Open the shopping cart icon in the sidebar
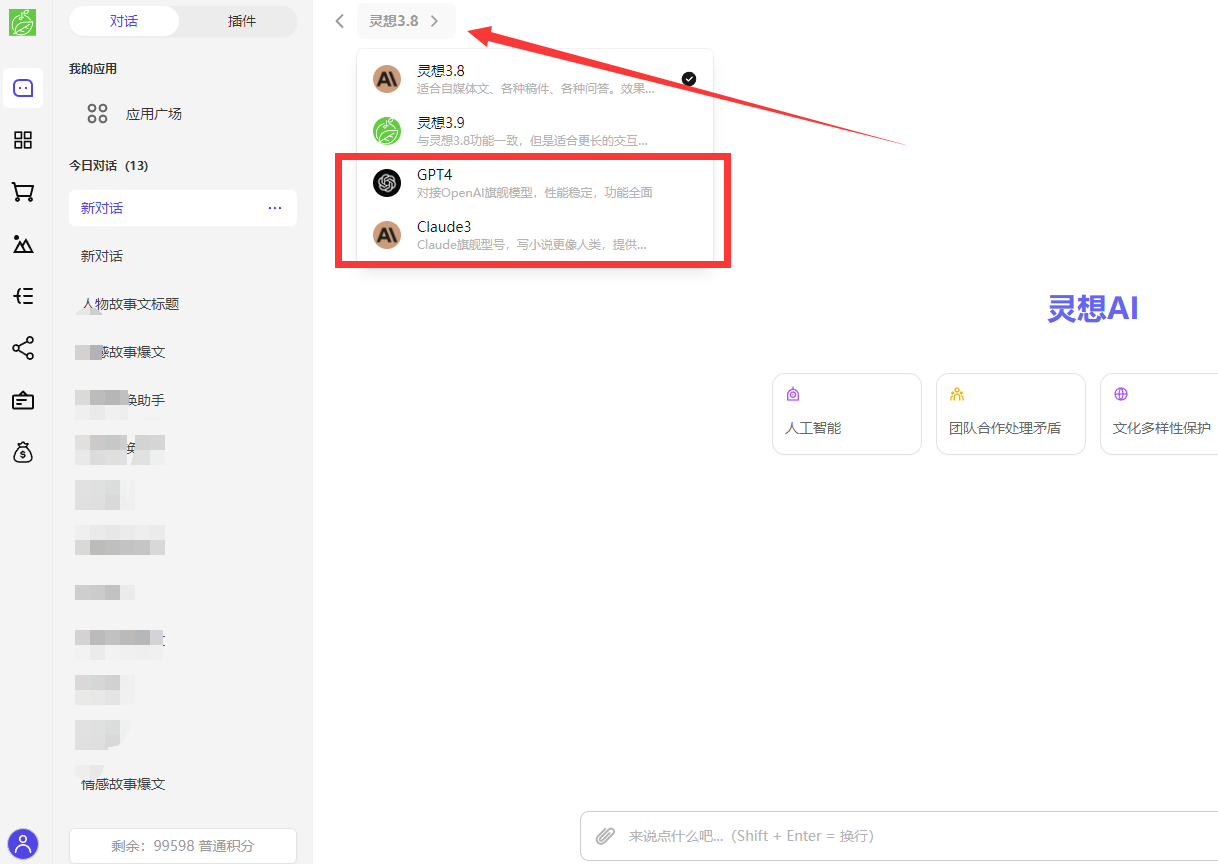1218x864 pixels. [23, 192]
